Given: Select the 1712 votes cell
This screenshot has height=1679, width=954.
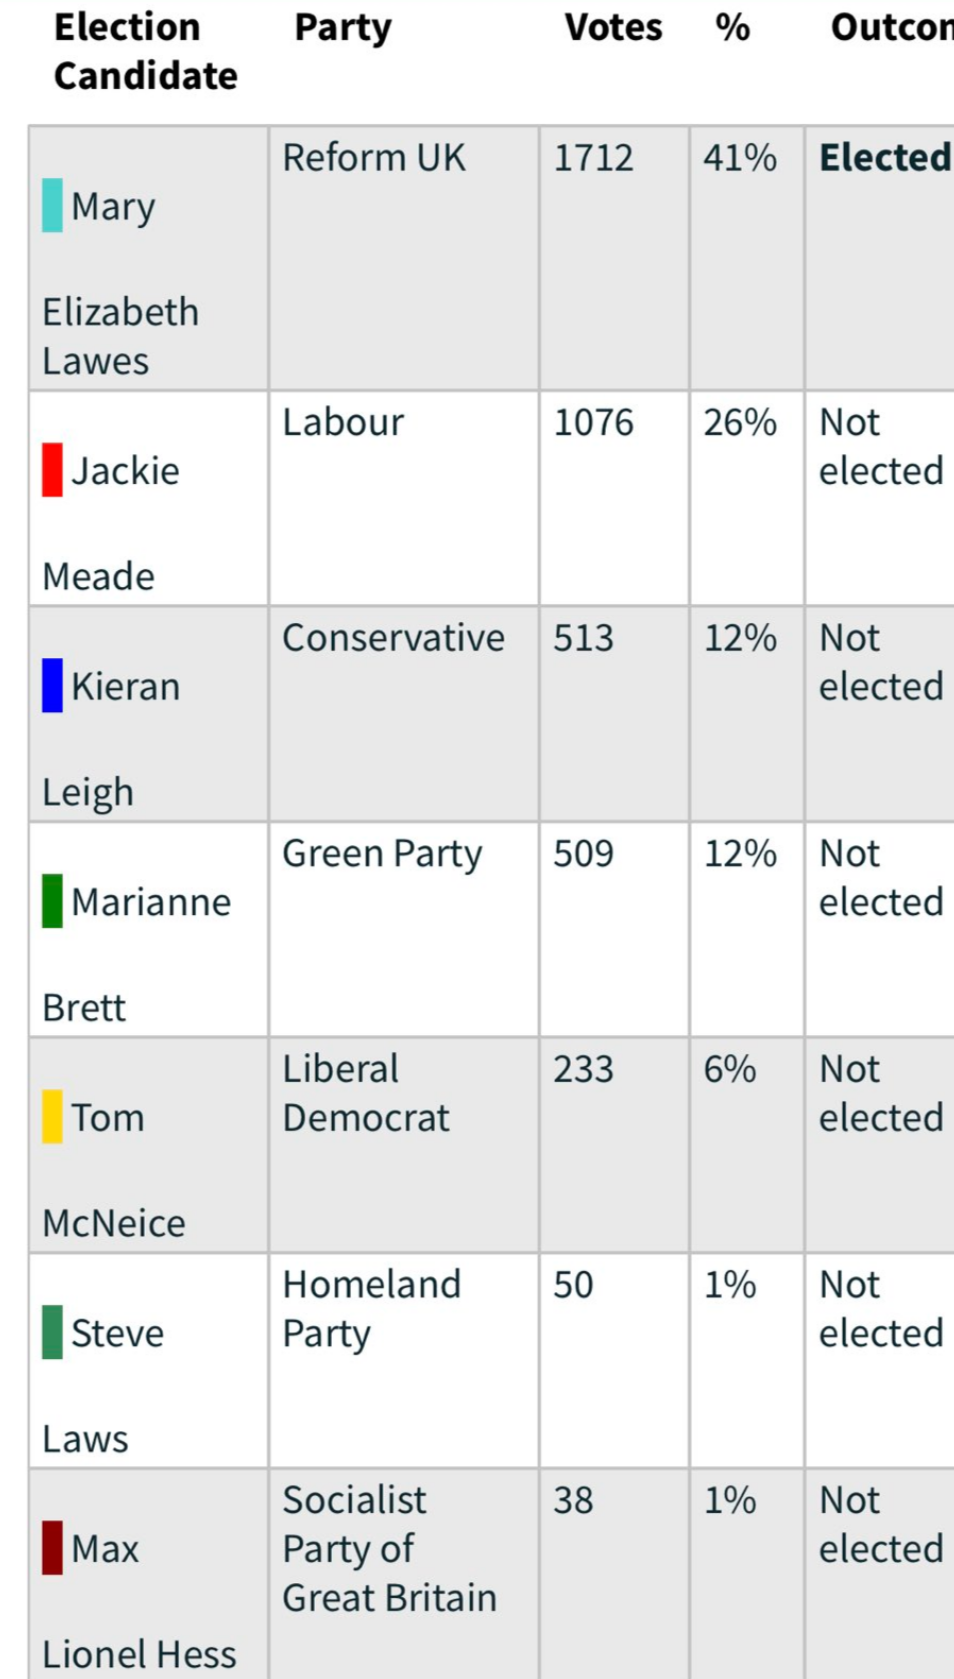Looking at the screenshot, I should (x=593, y=158).
